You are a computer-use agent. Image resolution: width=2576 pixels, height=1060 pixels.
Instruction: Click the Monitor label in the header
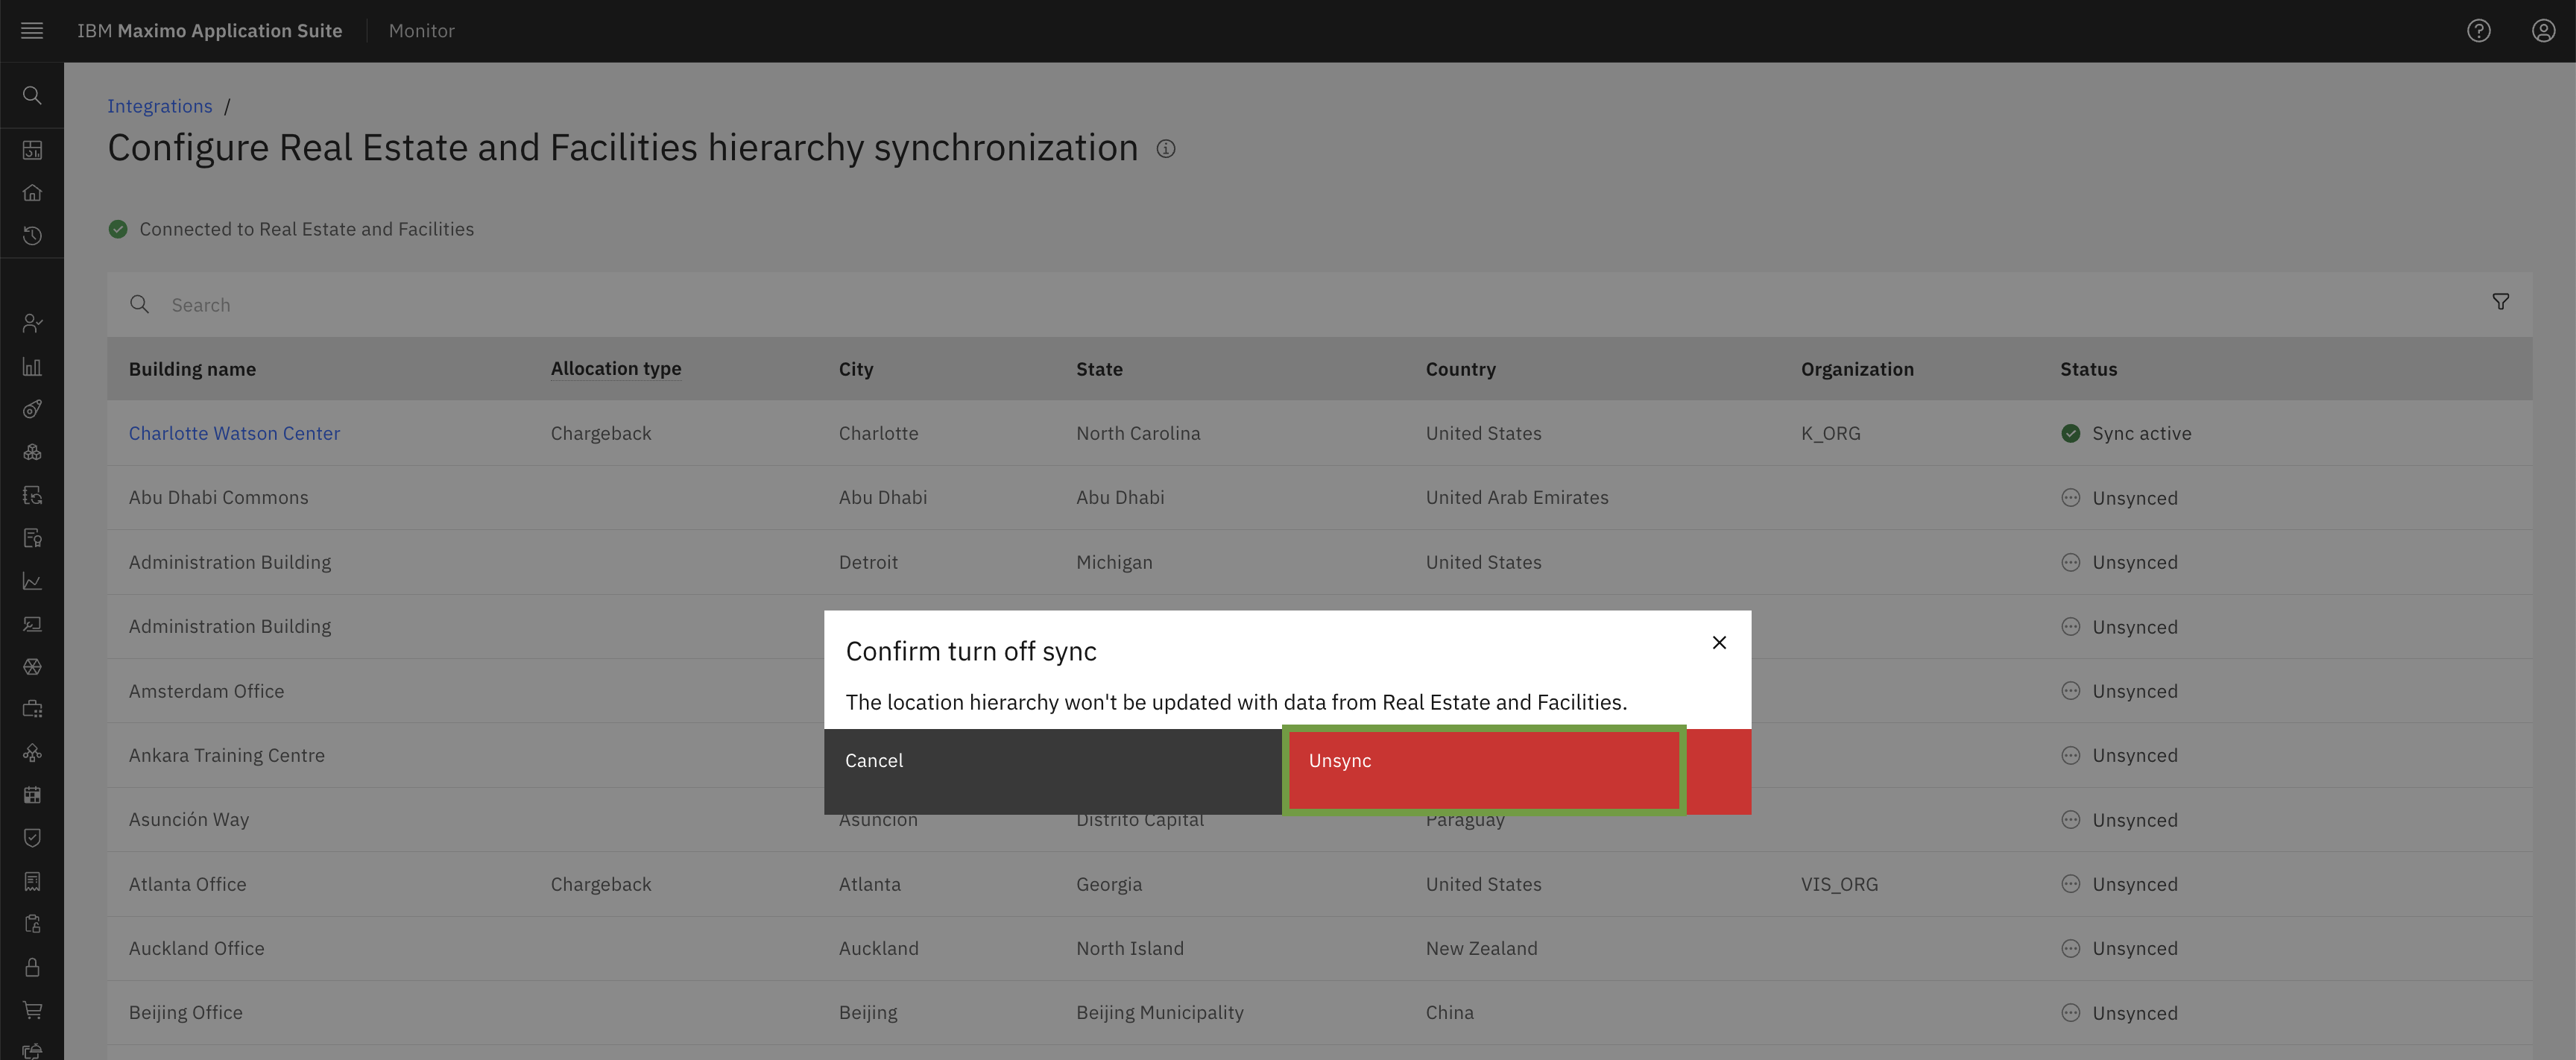tap(421, 31)
